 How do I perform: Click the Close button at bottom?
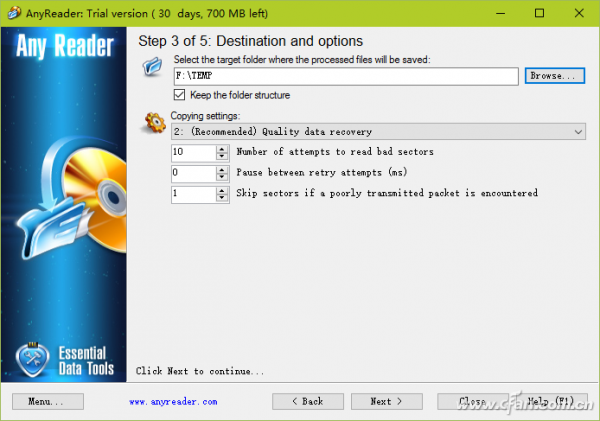[473, 401]
